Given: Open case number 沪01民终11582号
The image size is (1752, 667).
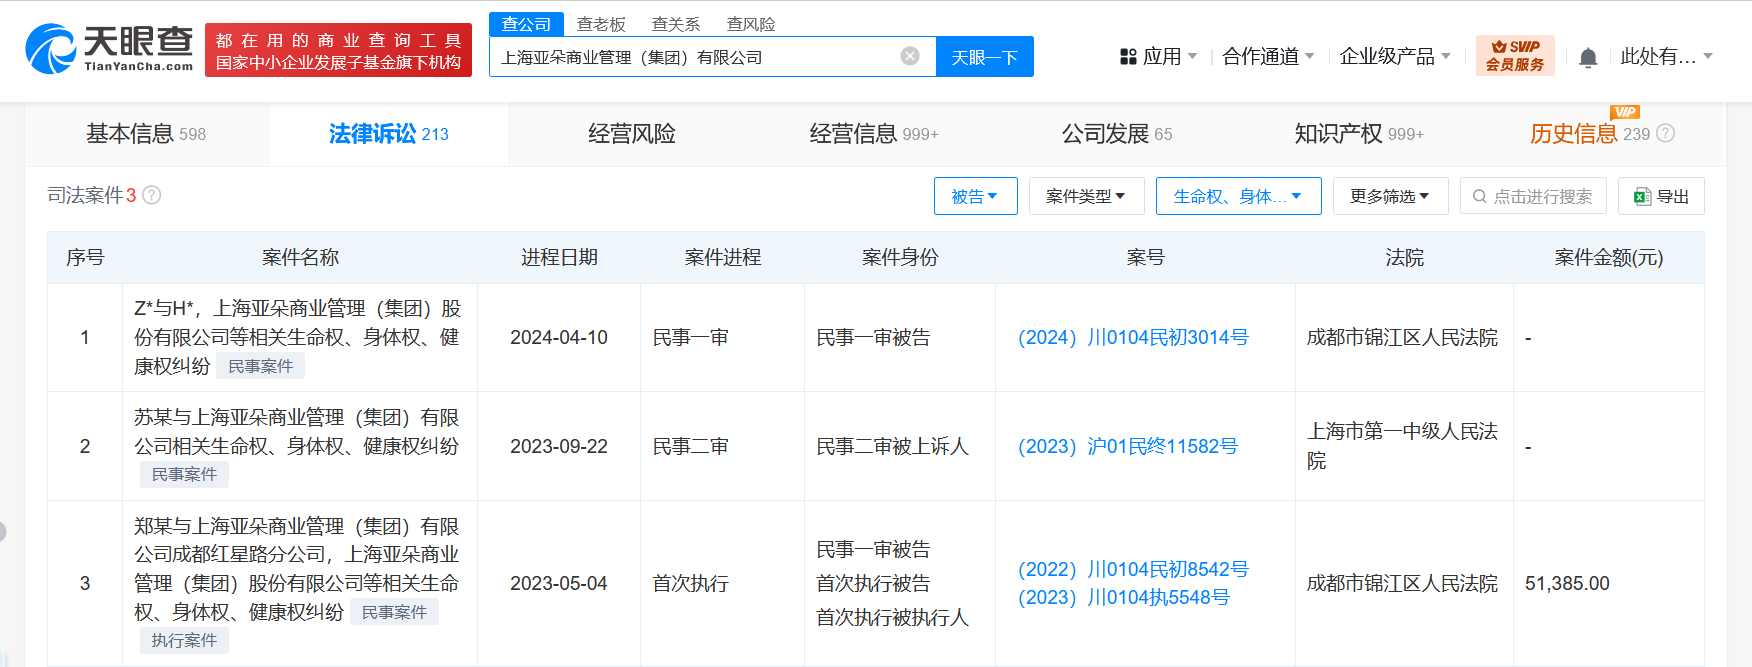Looking at the screenshot, I should click(1127, 447).
